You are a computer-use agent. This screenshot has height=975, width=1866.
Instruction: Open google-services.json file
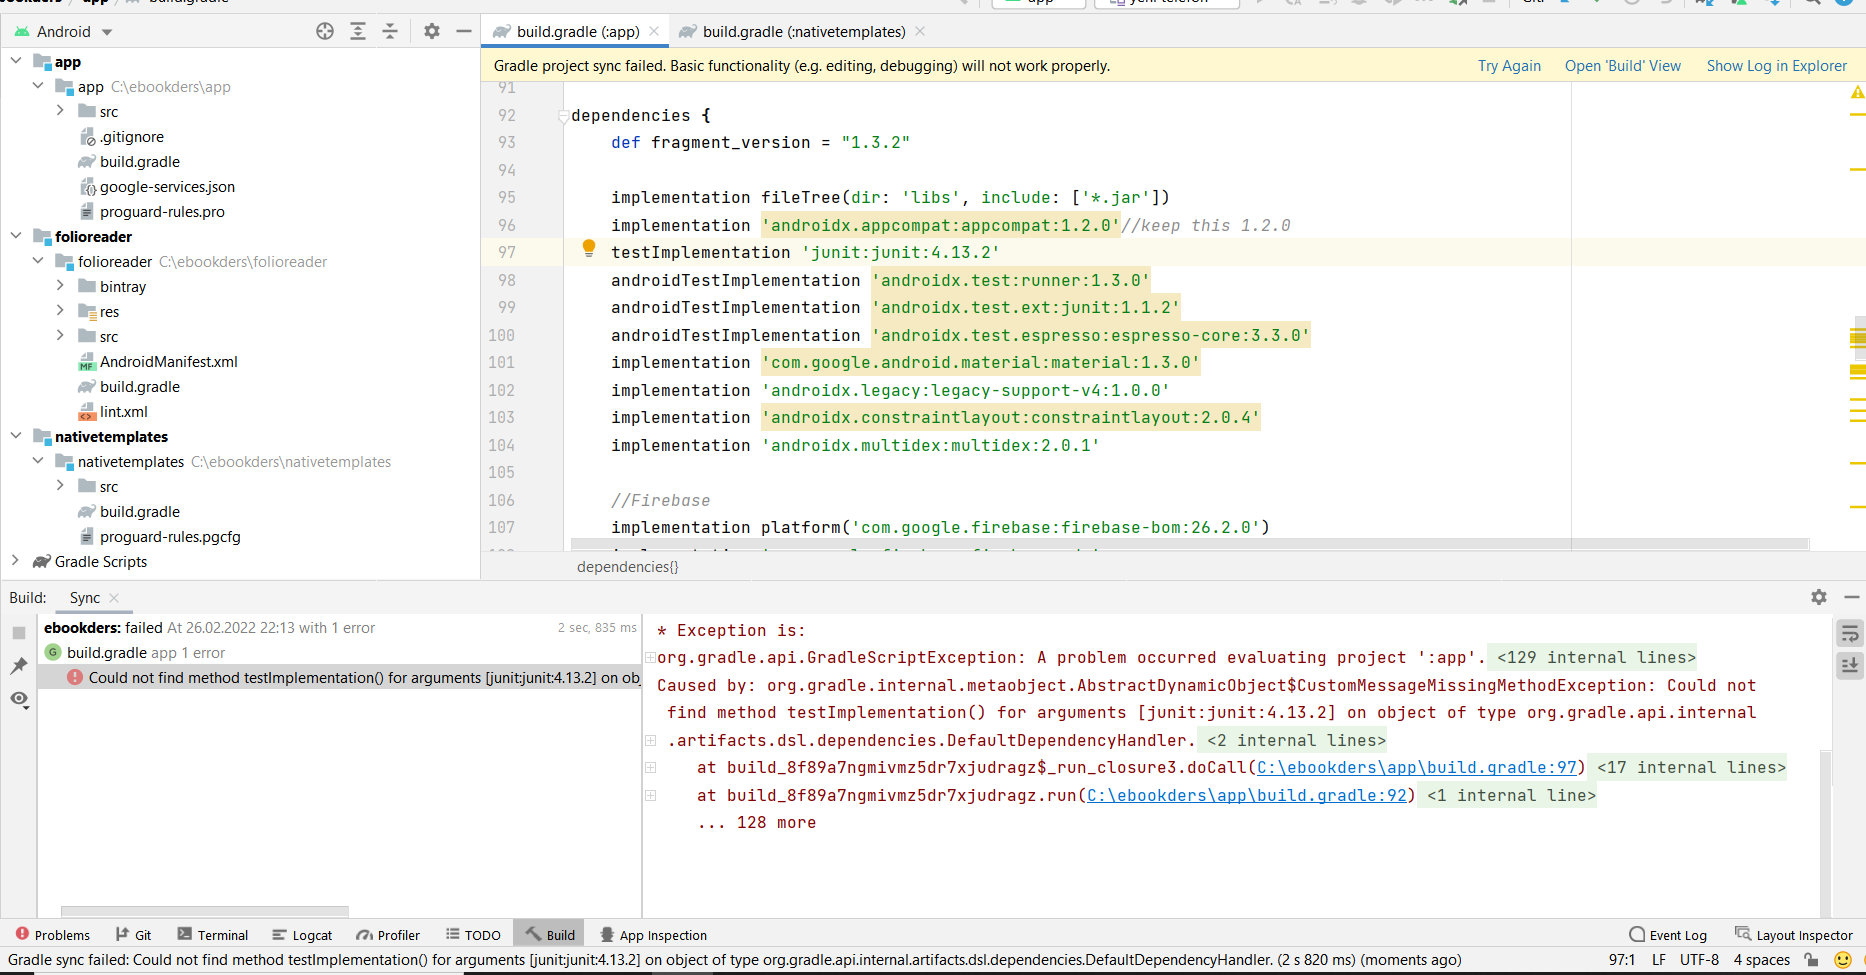click(x=167, y=186)
